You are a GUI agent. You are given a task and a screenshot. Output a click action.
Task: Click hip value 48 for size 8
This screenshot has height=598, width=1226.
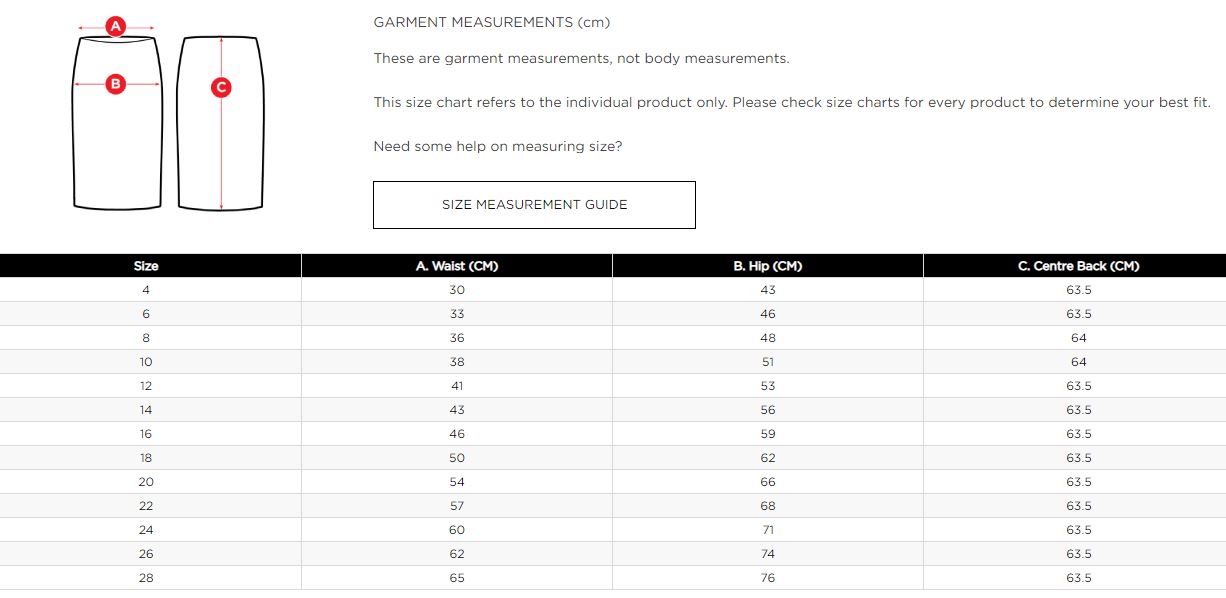pos(768,338)
